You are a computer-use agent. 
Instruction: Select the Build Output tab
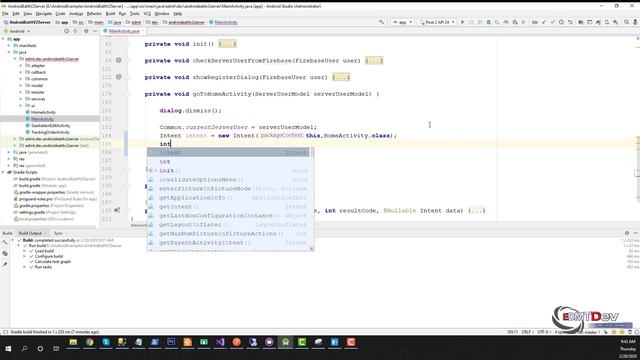click(x=30, y=233)
